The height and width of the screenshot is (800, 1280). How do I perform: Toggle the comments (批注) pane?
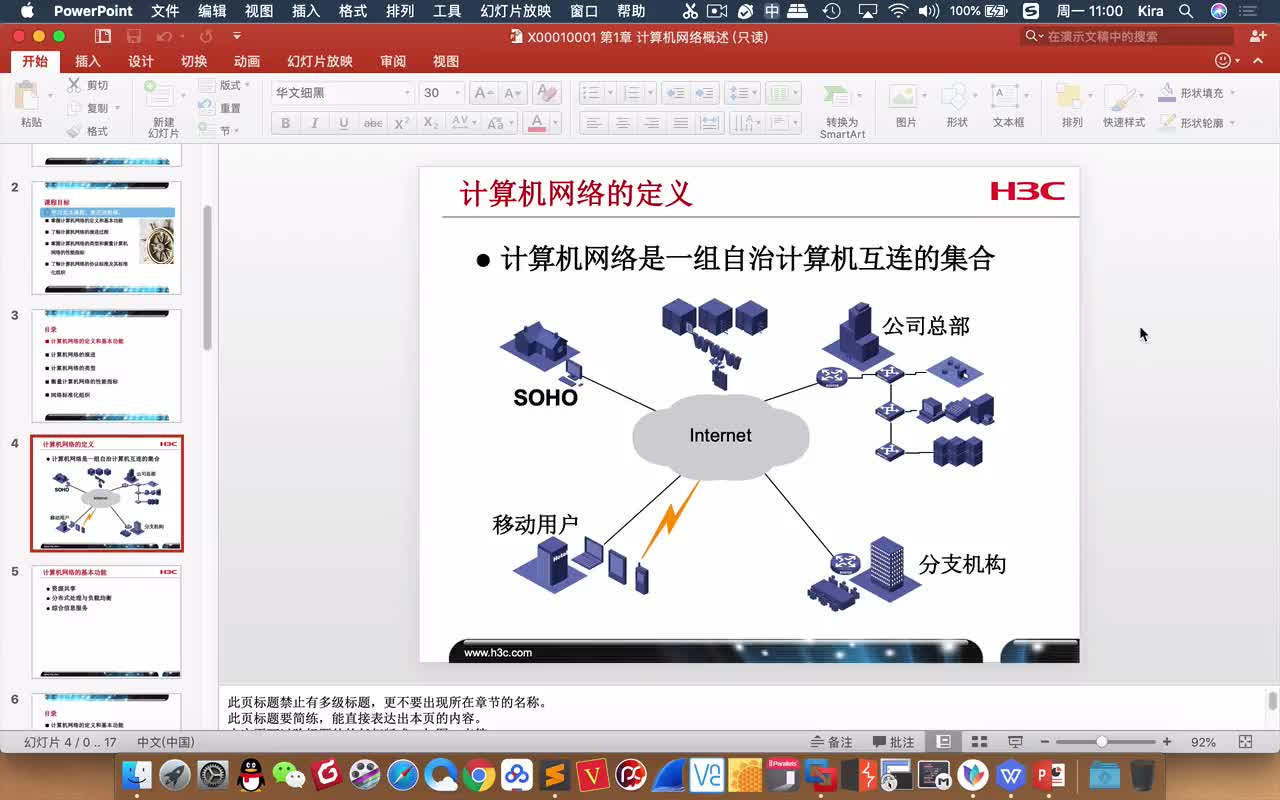tap(893, 742)
